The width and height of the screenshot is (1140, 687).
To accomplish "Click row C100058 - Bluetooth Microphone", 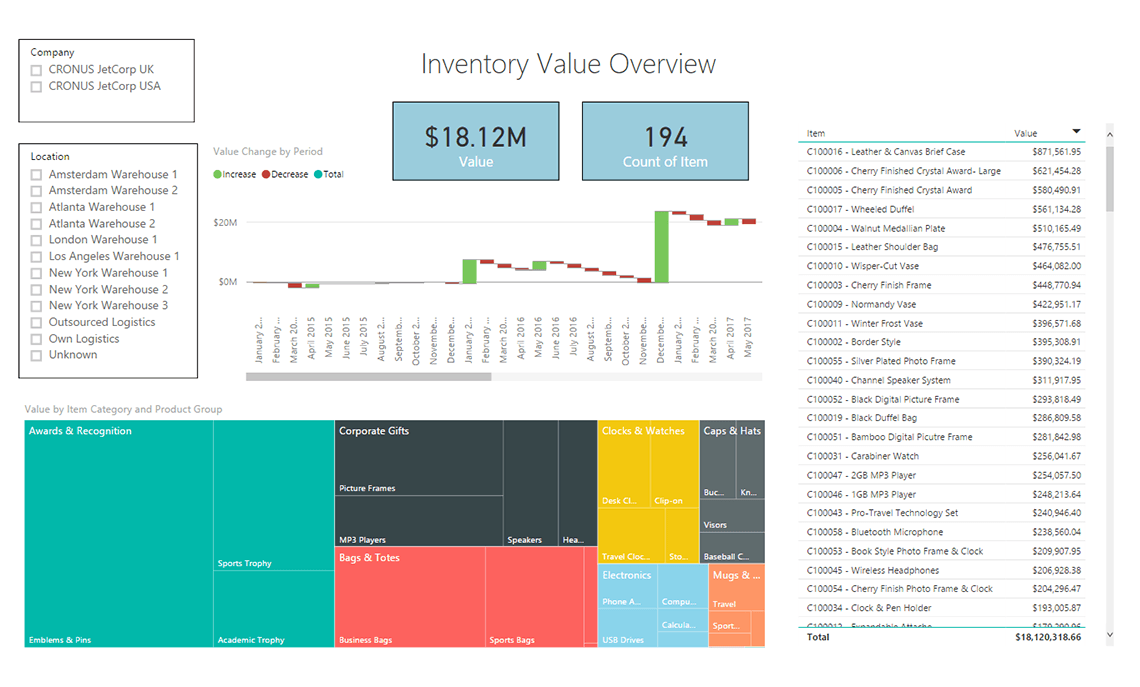I will pos(944,532).
